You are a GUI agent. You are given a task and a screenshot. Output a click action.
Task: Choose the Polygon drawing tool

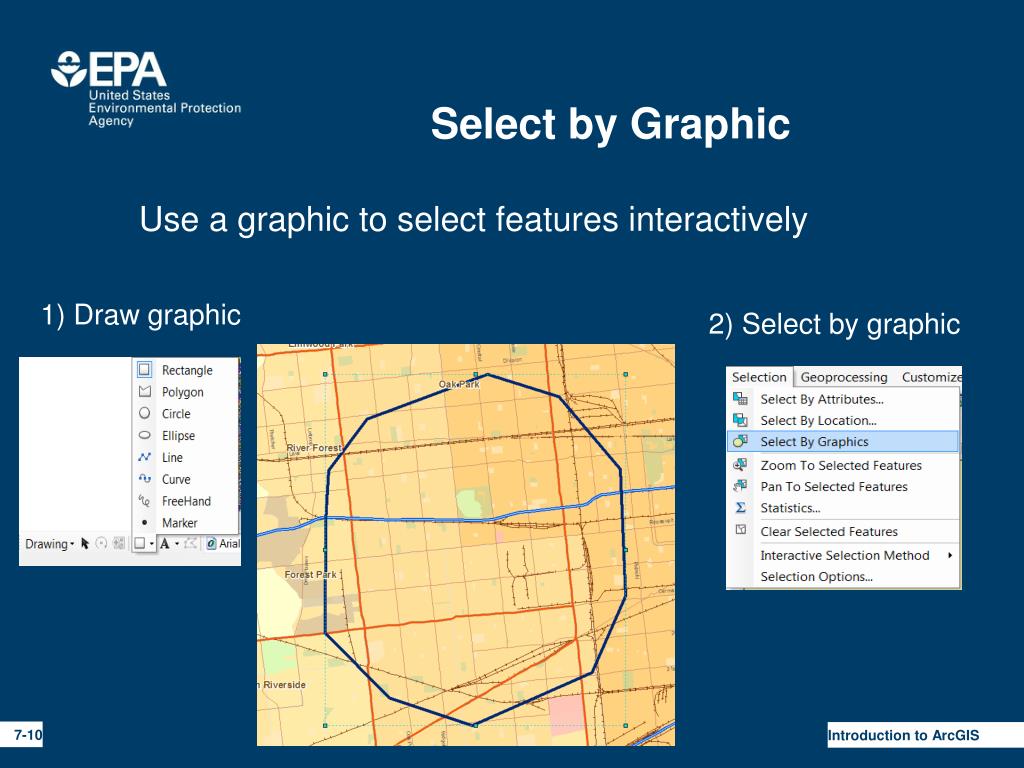tap(185, 392)
